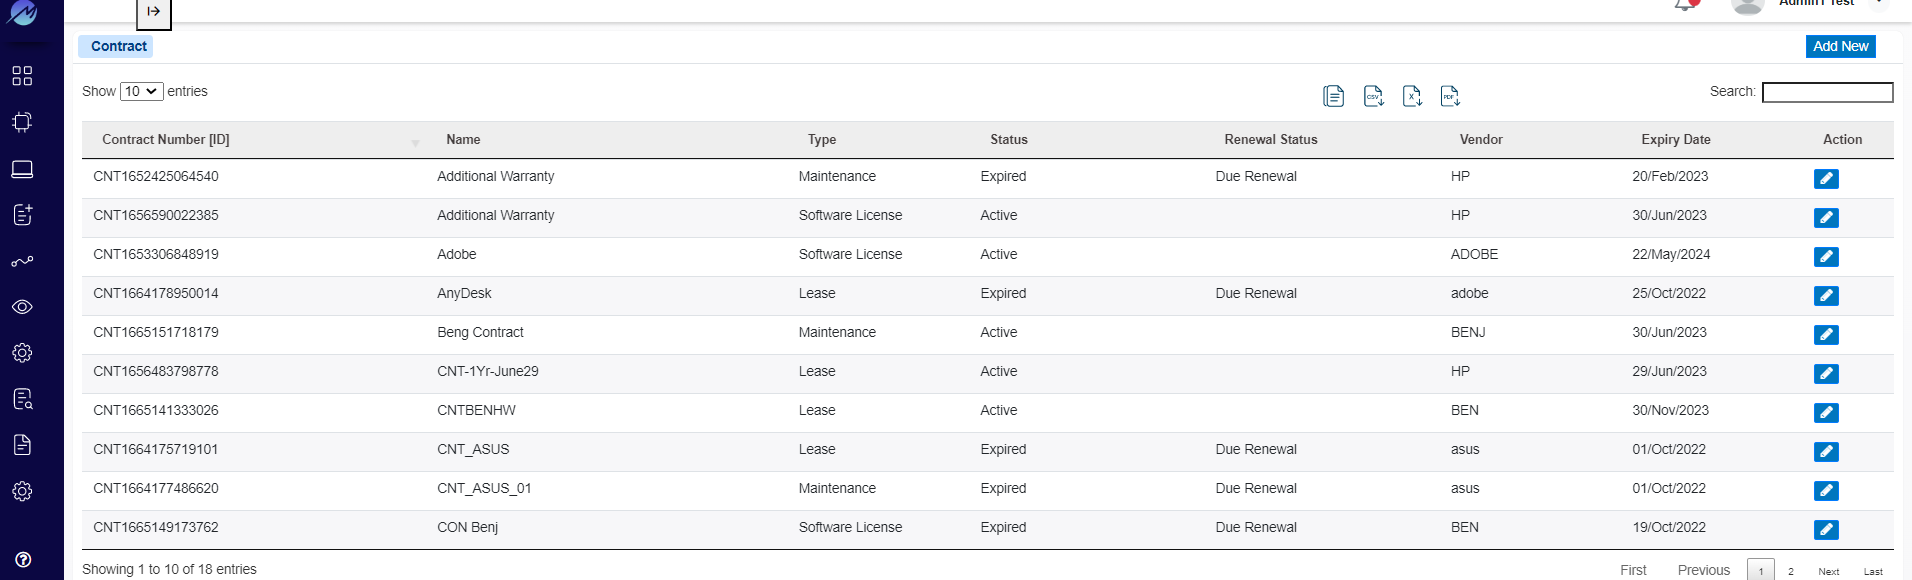Open the notification bell
1912x580 pixels.
1686,5
